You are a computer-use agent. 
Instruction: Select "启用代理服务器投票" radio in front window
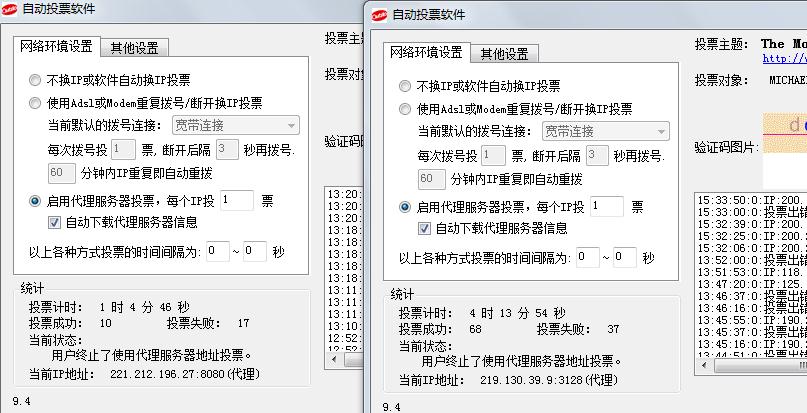pos(405,207)
